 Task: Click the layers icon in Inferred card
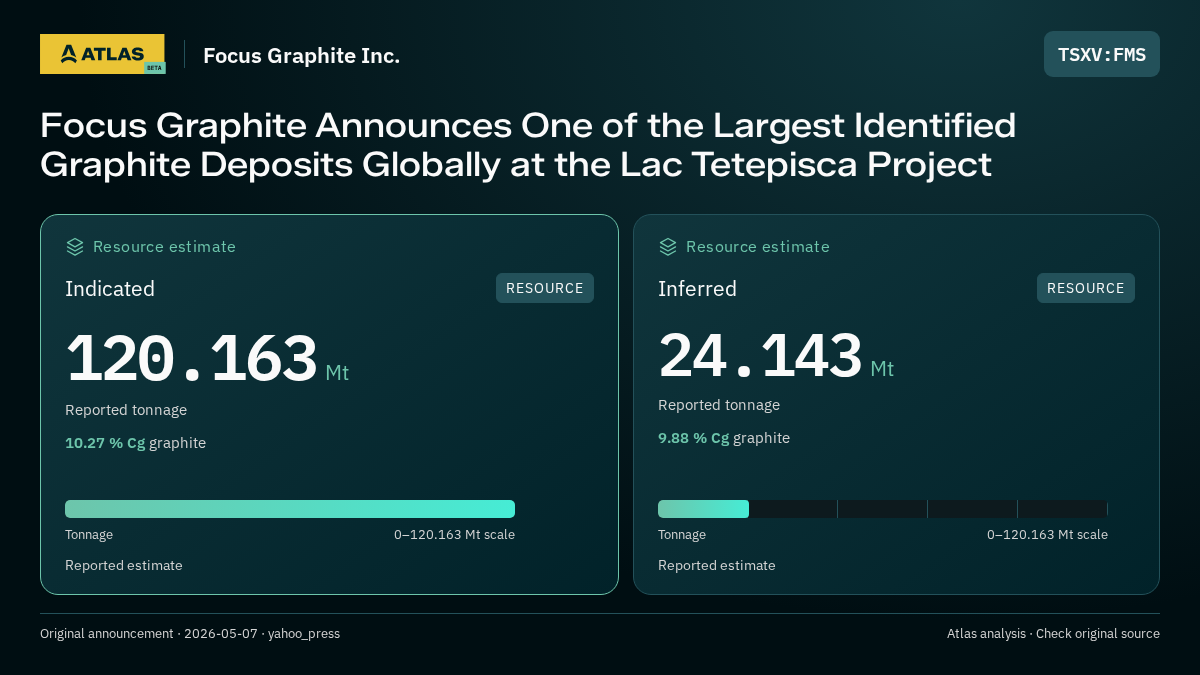[668, 247]
